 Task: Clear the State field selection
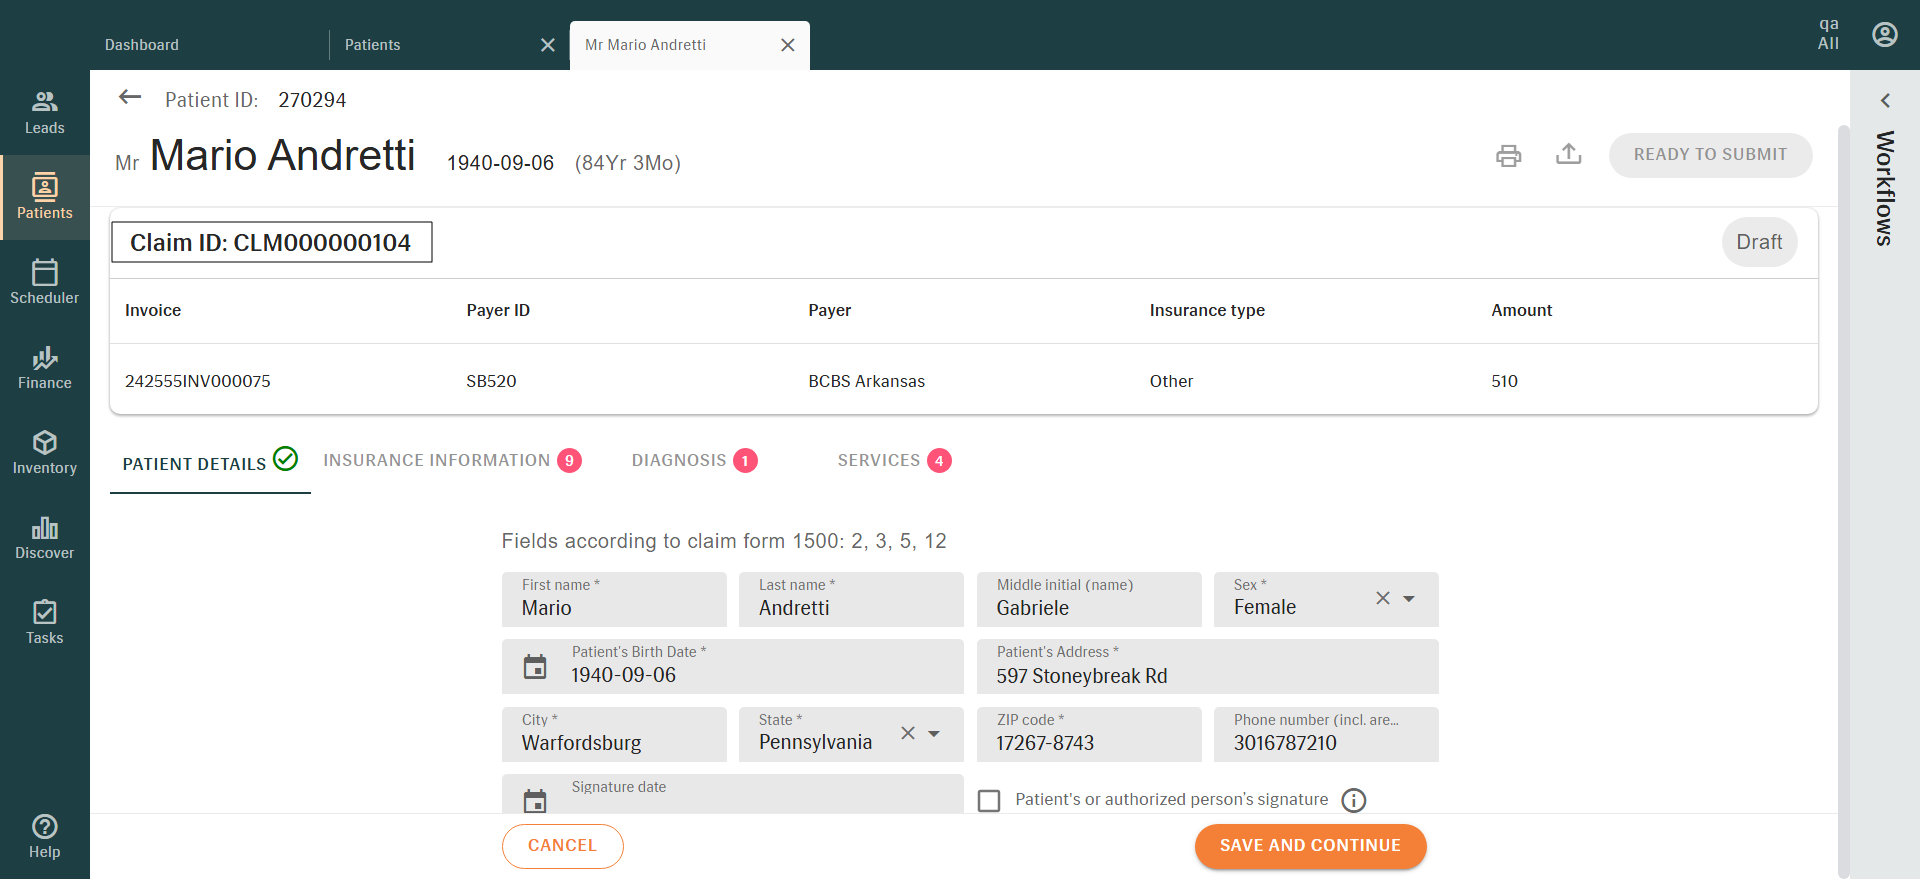click(x=907, y=733)
